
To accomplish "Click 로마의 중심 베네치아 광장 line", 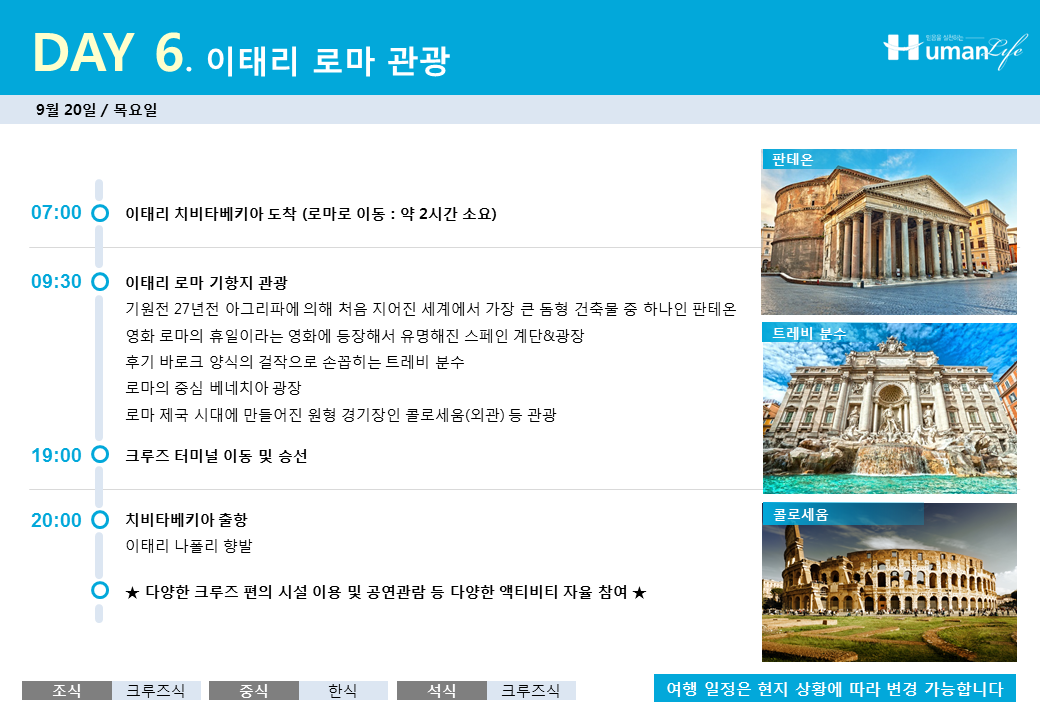I will coord(213,388).
